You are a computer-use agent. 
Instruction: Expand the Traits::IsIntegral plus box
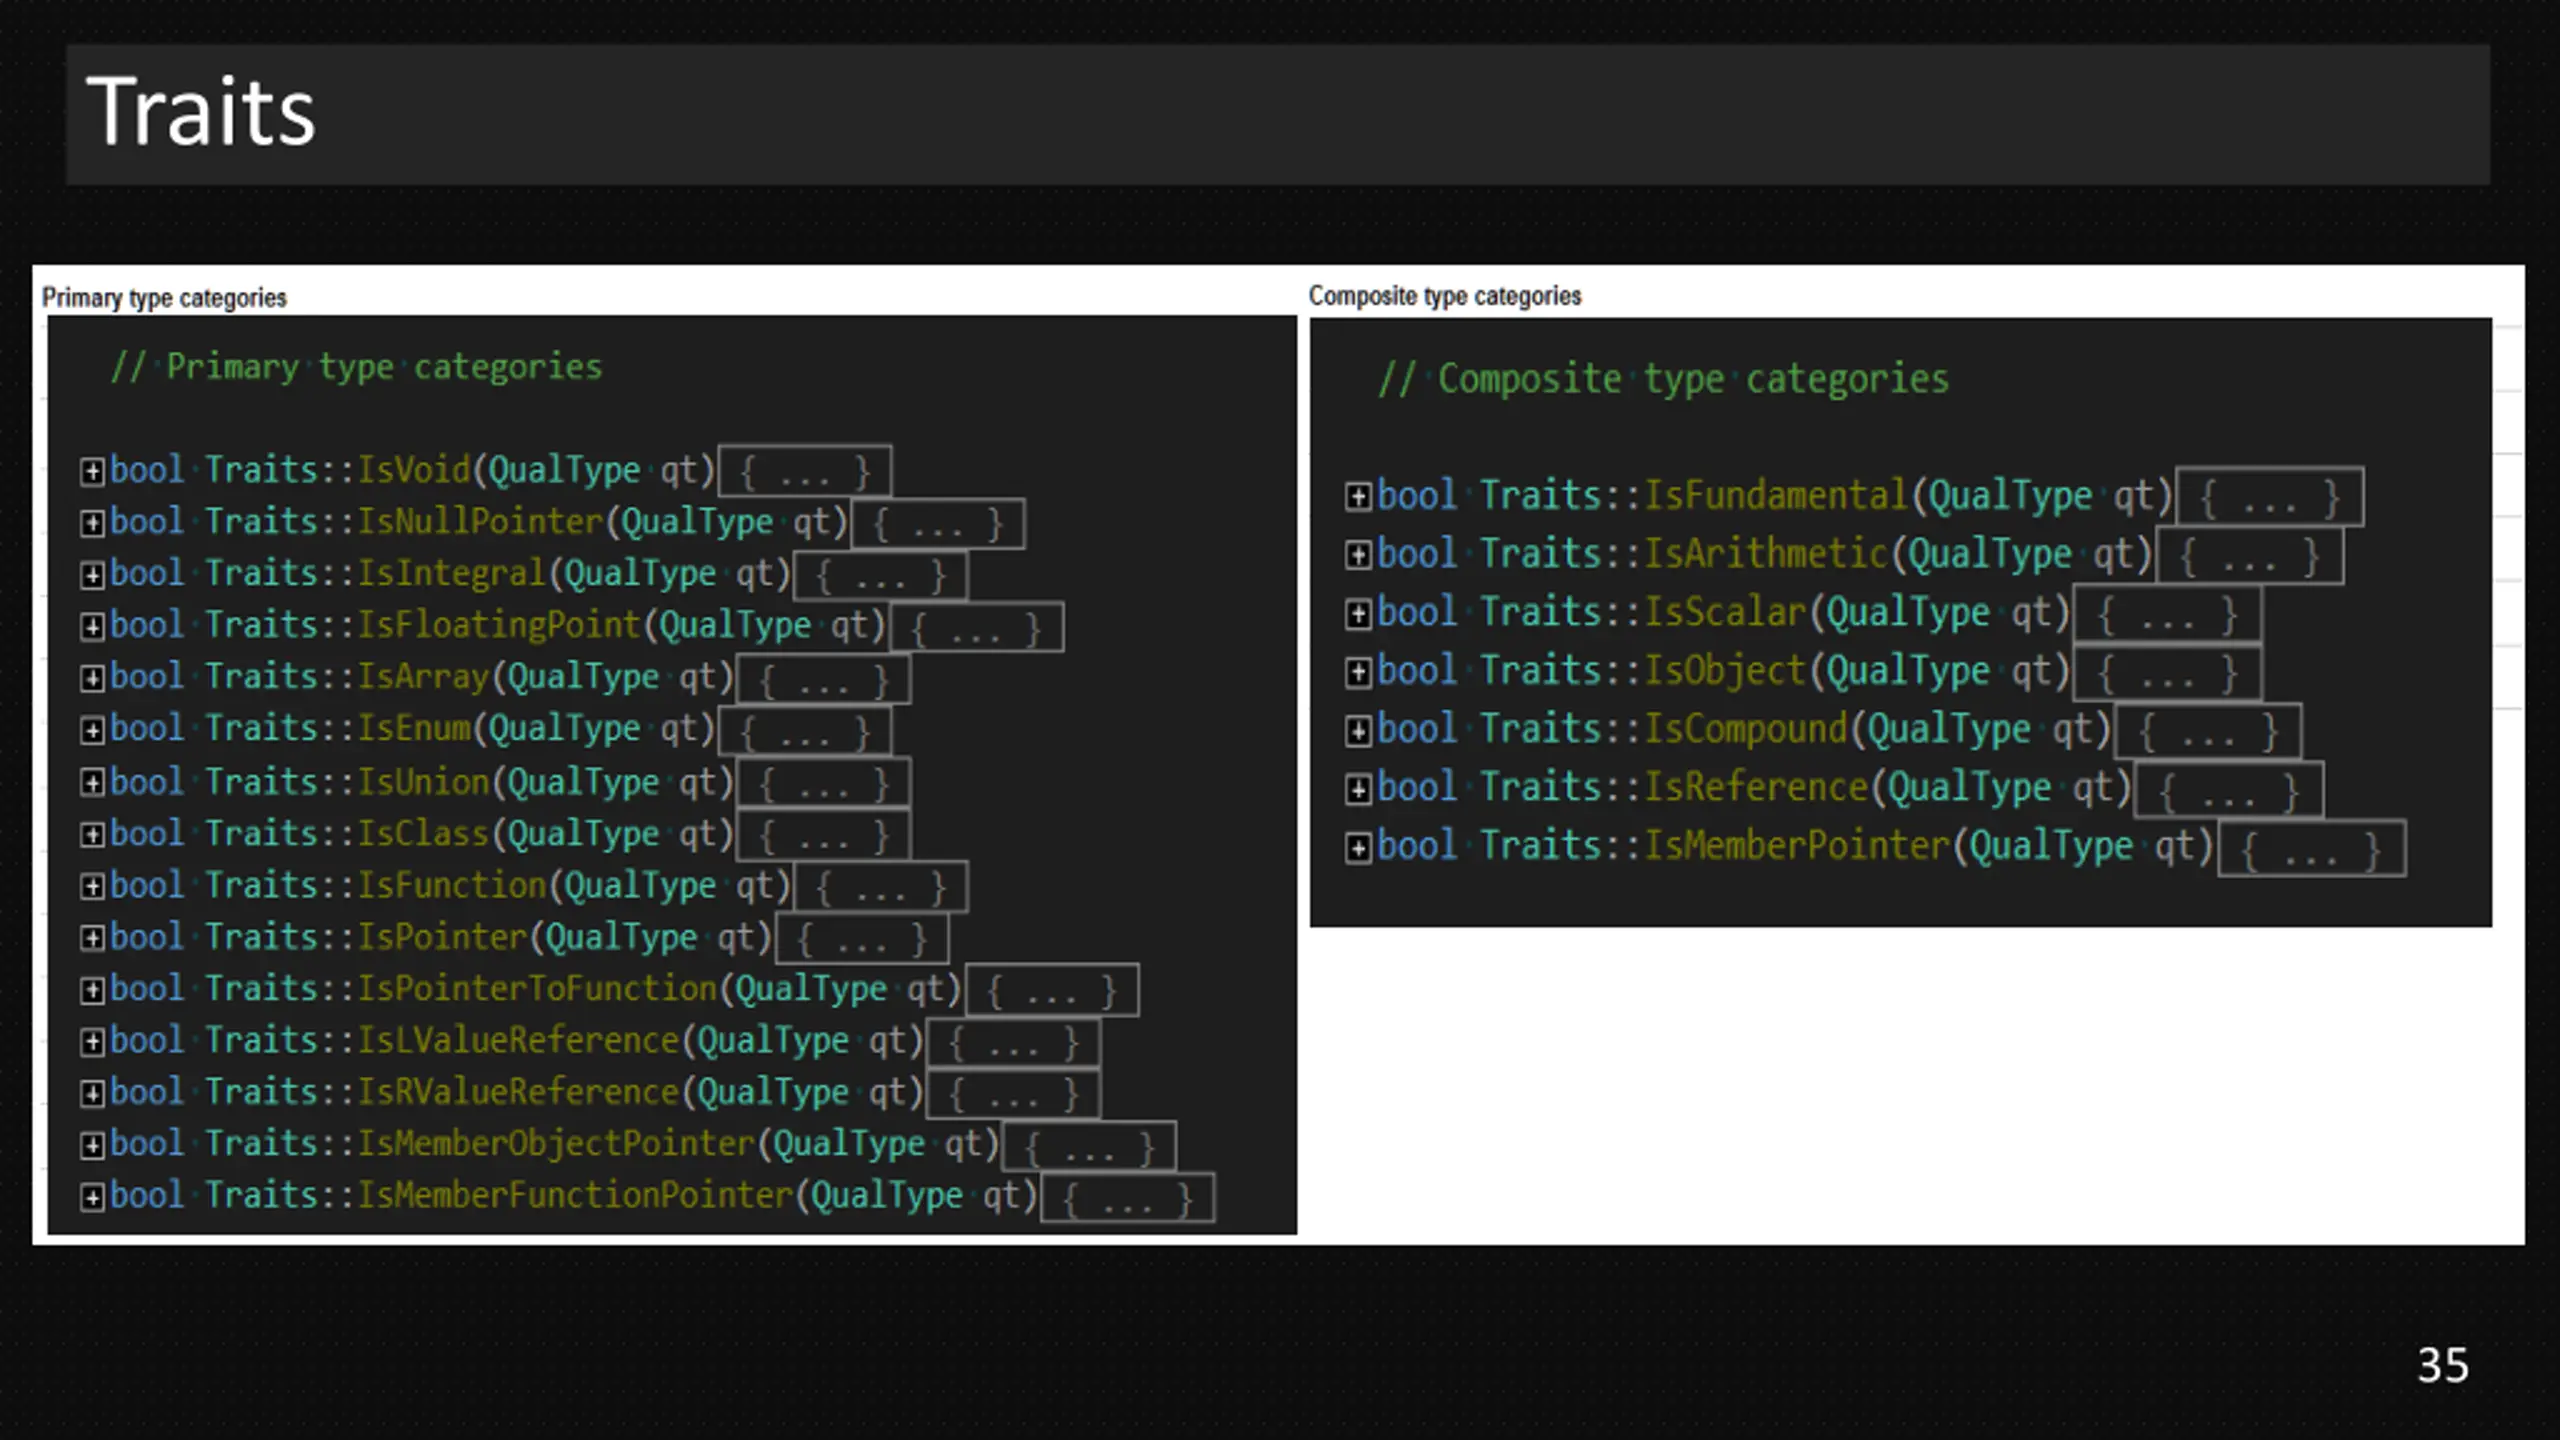[92, 575]
